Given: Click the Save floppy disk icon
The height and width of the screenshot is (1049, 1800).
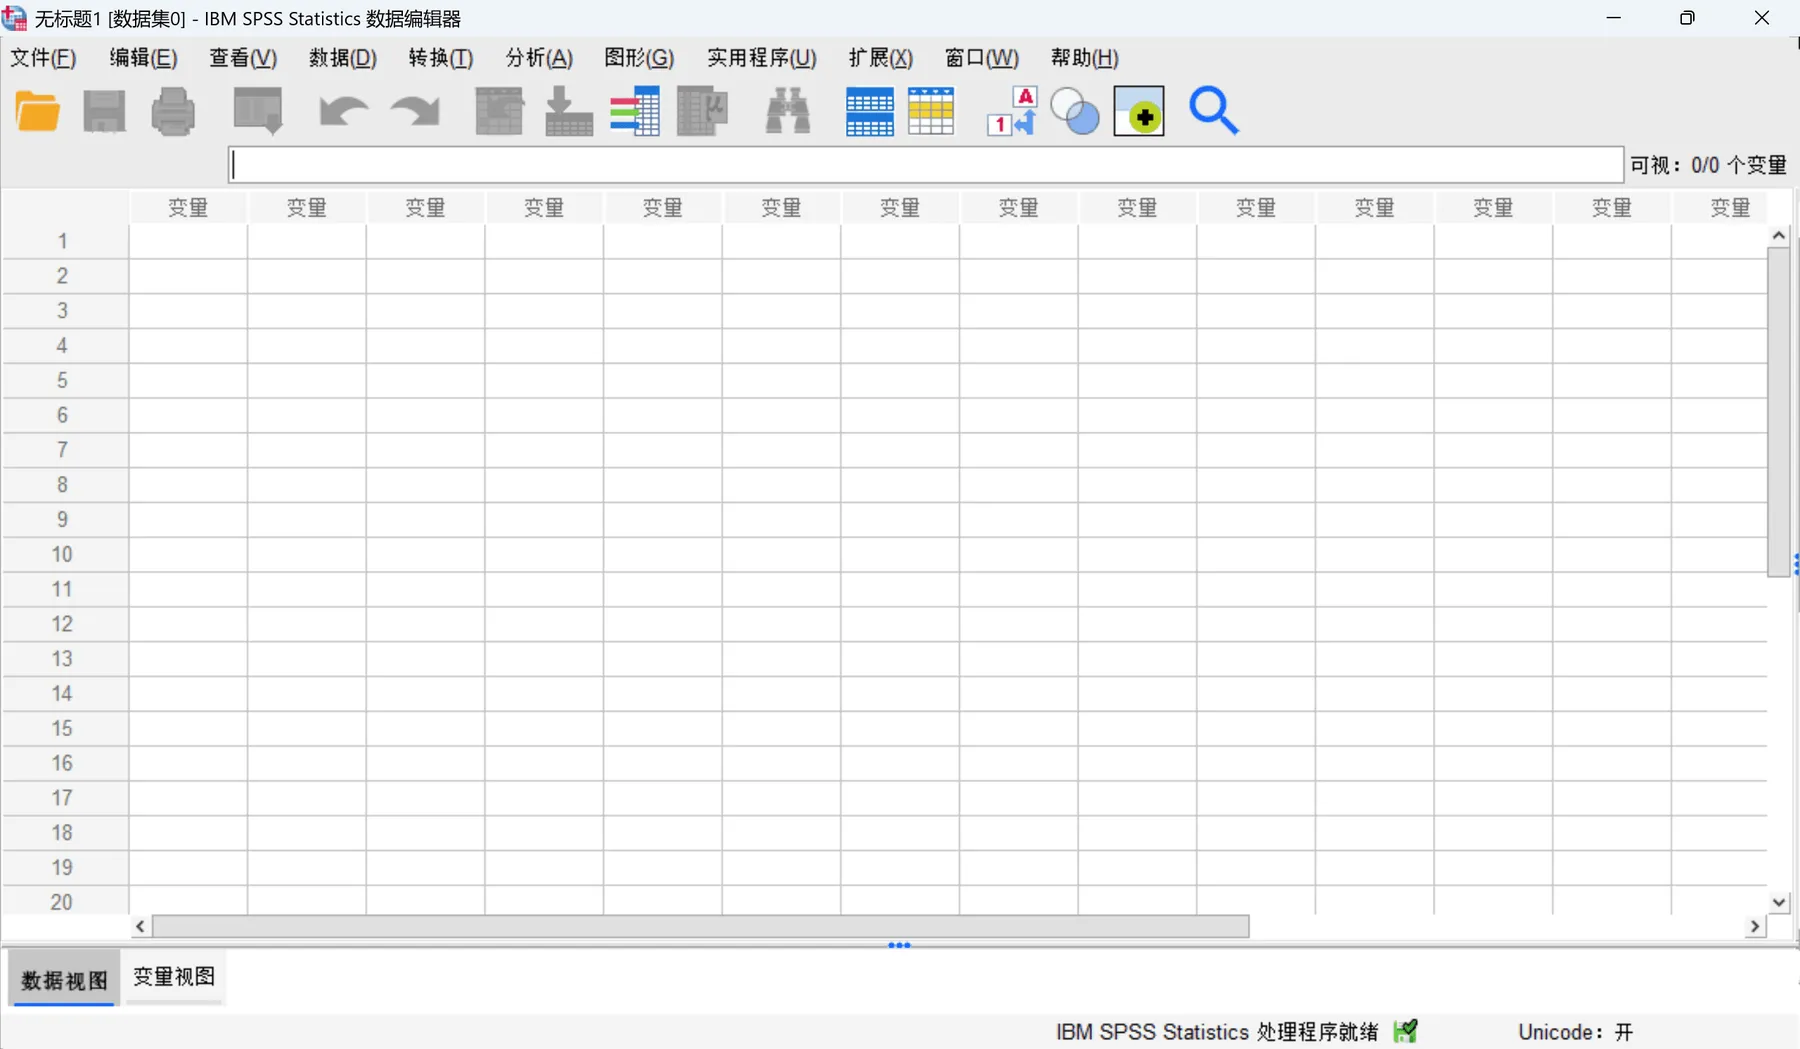Looking at the screenshot, I should coord(104,111).
